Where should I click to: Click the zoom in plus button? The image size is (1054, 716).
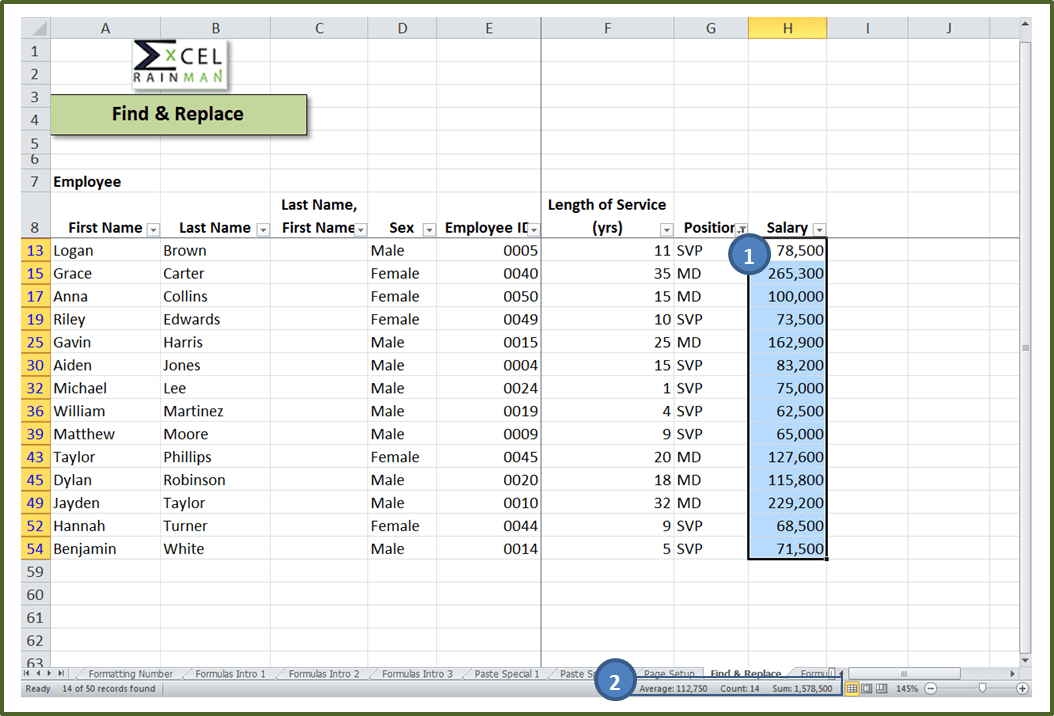1022,689
